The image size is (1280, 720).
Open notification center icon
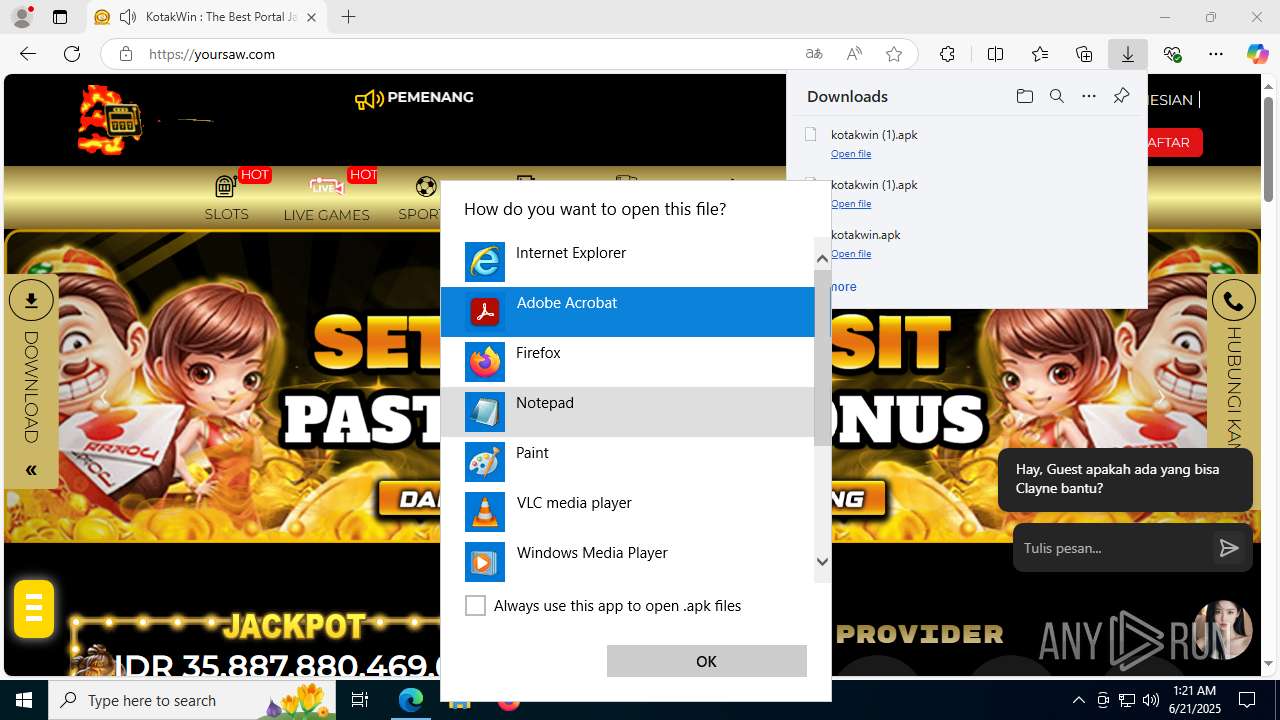1247,700
